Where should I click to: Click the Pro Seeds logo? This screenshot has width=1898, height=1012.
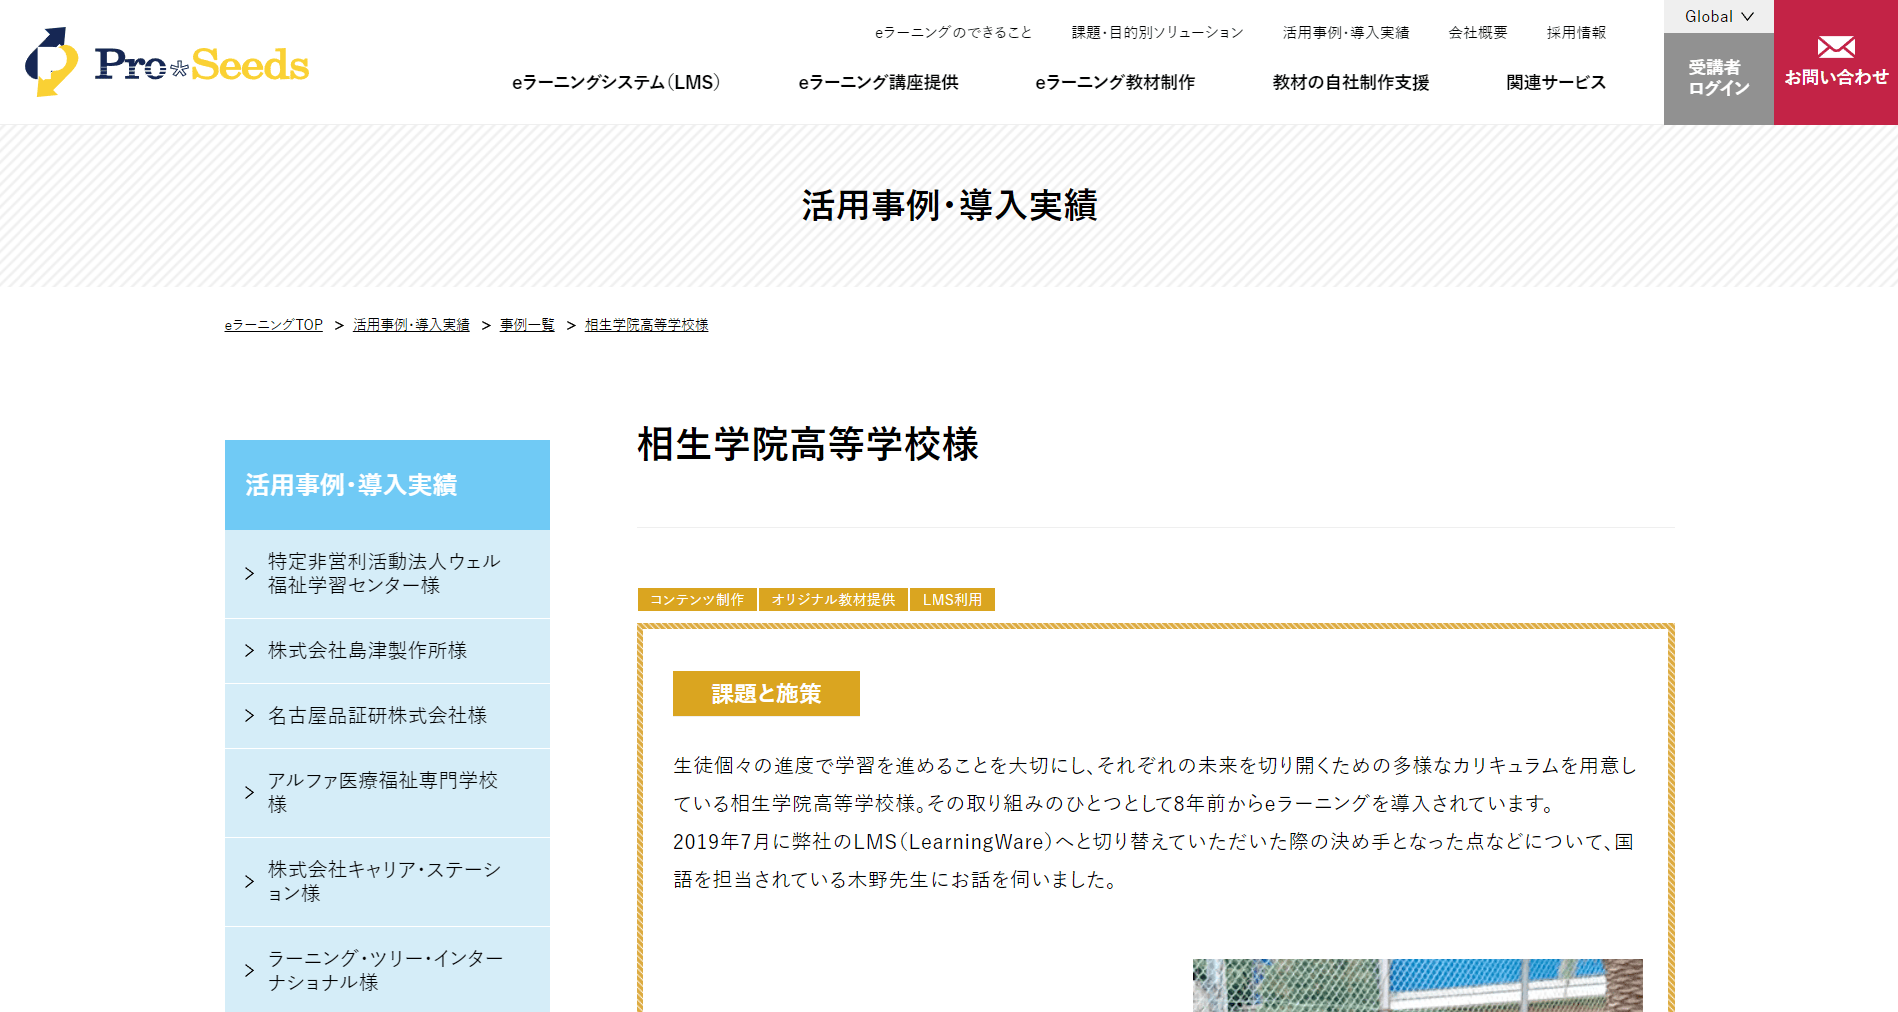pos(167,62)
